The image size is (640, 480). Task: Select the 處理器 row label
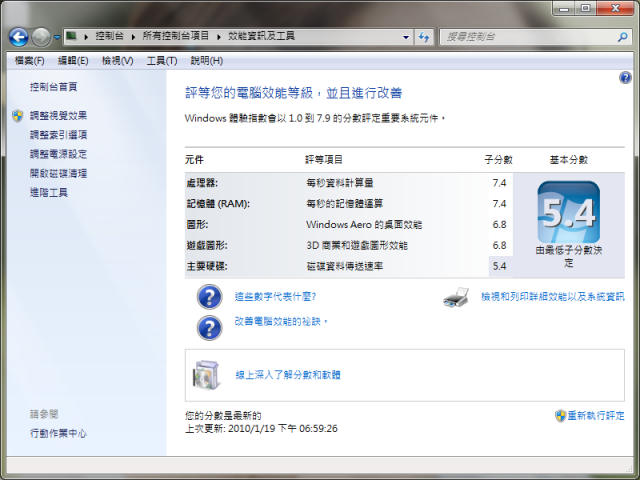pyautogui.click(x=202, y=183)
